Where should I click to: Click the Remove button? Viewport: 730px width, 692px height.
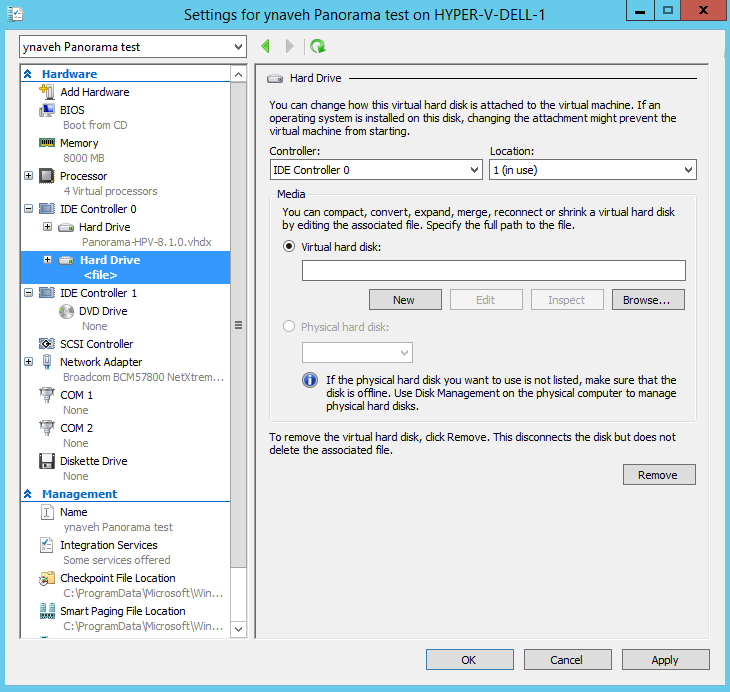(658, 475)
